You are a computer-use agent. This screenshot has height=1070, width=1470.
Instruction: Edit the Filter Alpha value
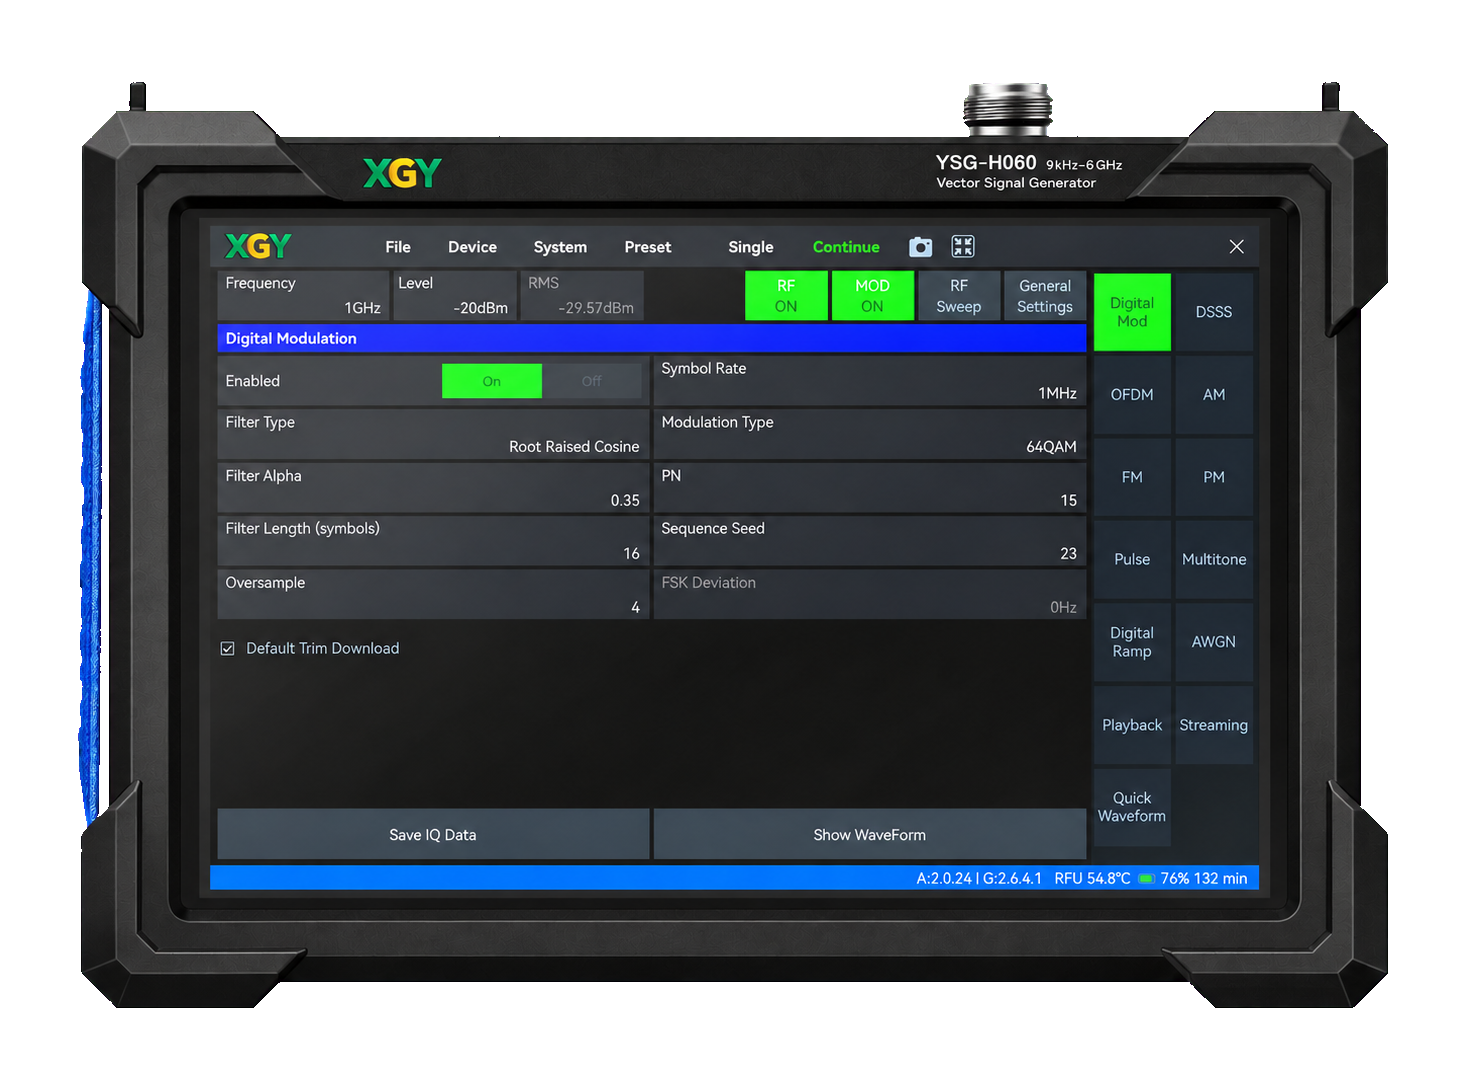click(433, 488)
